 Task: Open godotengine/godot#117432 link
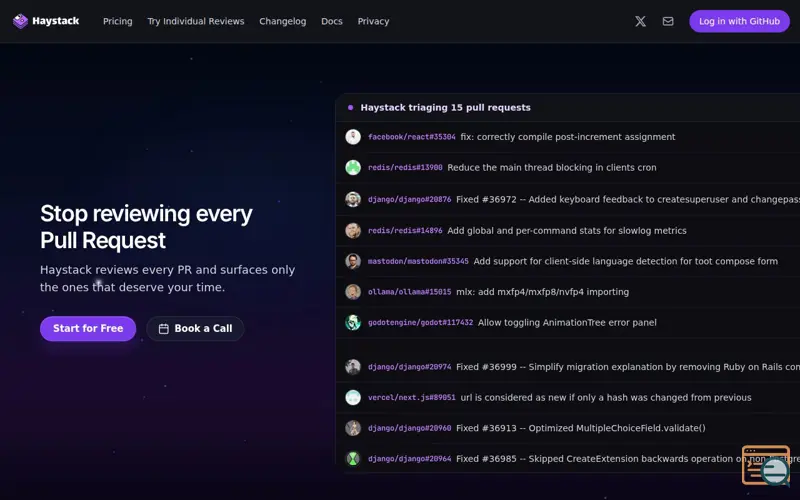point(420,322)
